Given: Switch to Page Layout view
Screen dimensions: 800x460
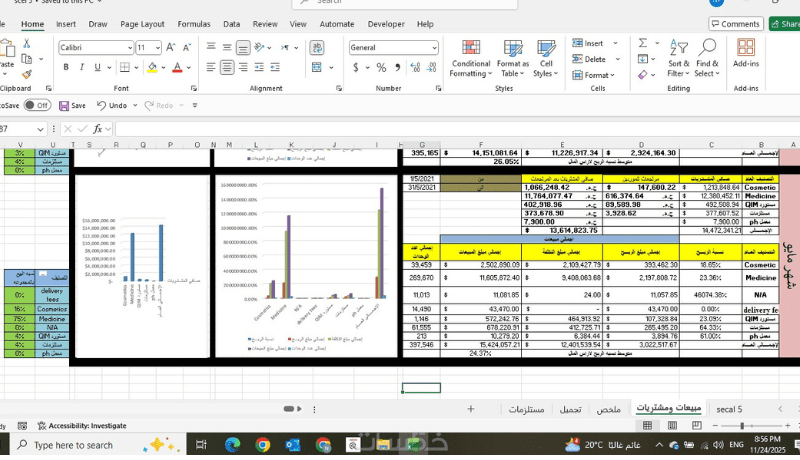Looking at the screenshot, I should pyautogui.click(x=672, y=425).
